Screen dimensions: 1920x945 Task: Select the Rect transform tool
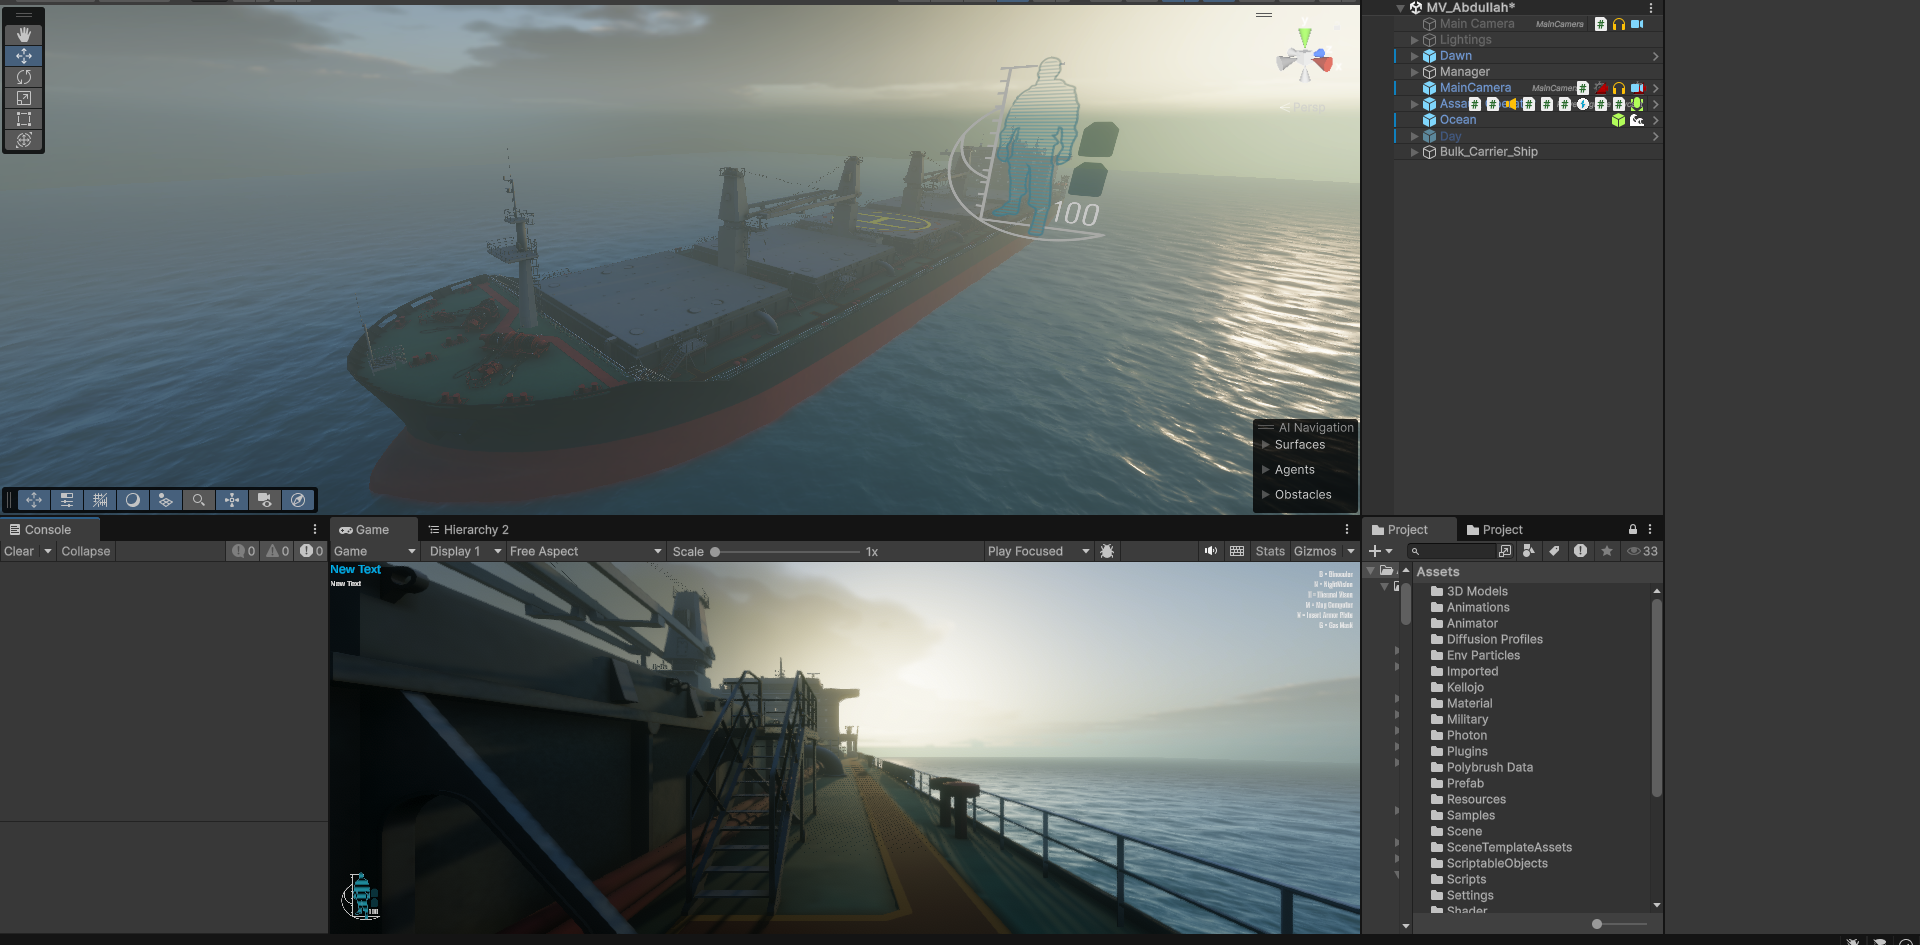tap(24, 119)
